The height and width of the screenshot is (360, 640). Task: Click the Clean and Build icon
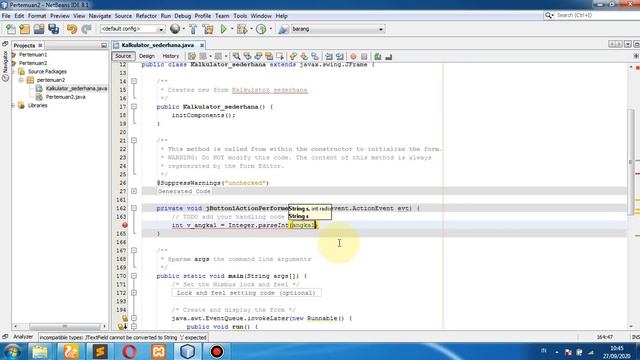(x=208, y=29)
